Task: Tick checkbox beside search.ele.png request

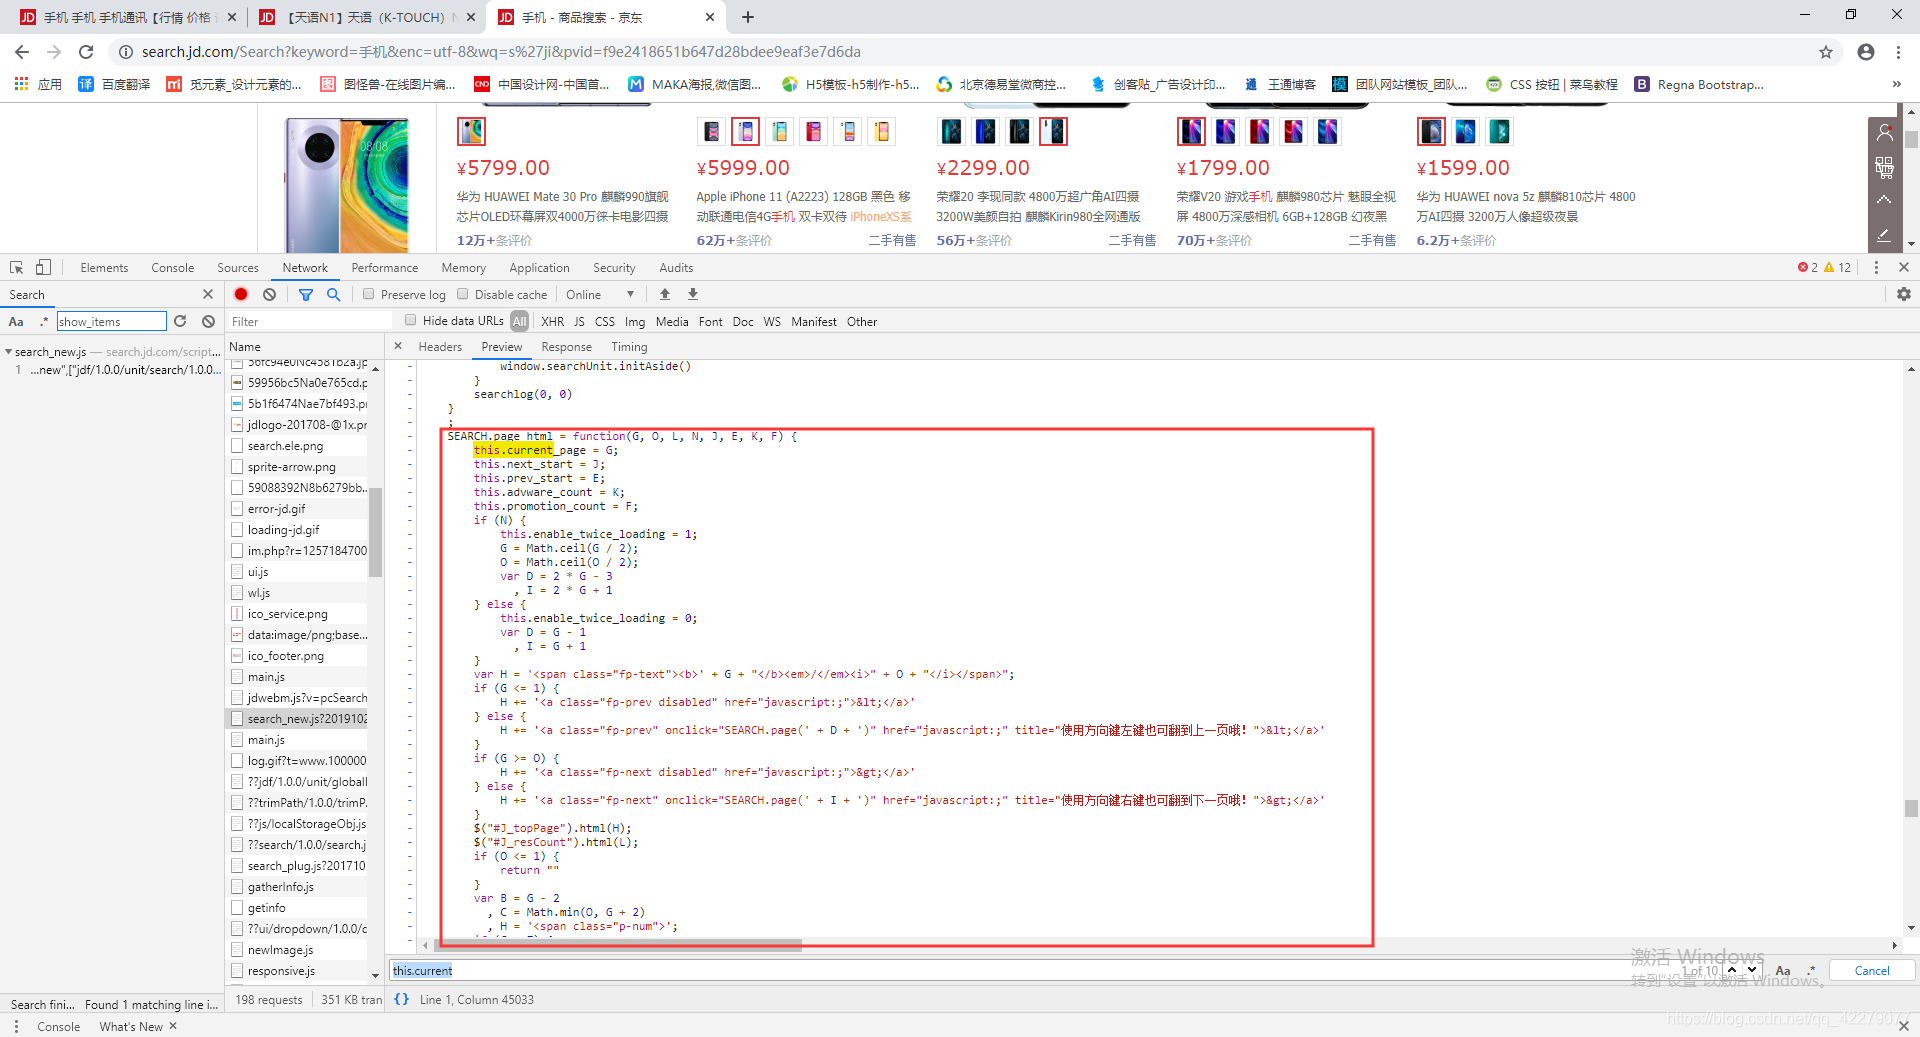Action: [237, 446]
